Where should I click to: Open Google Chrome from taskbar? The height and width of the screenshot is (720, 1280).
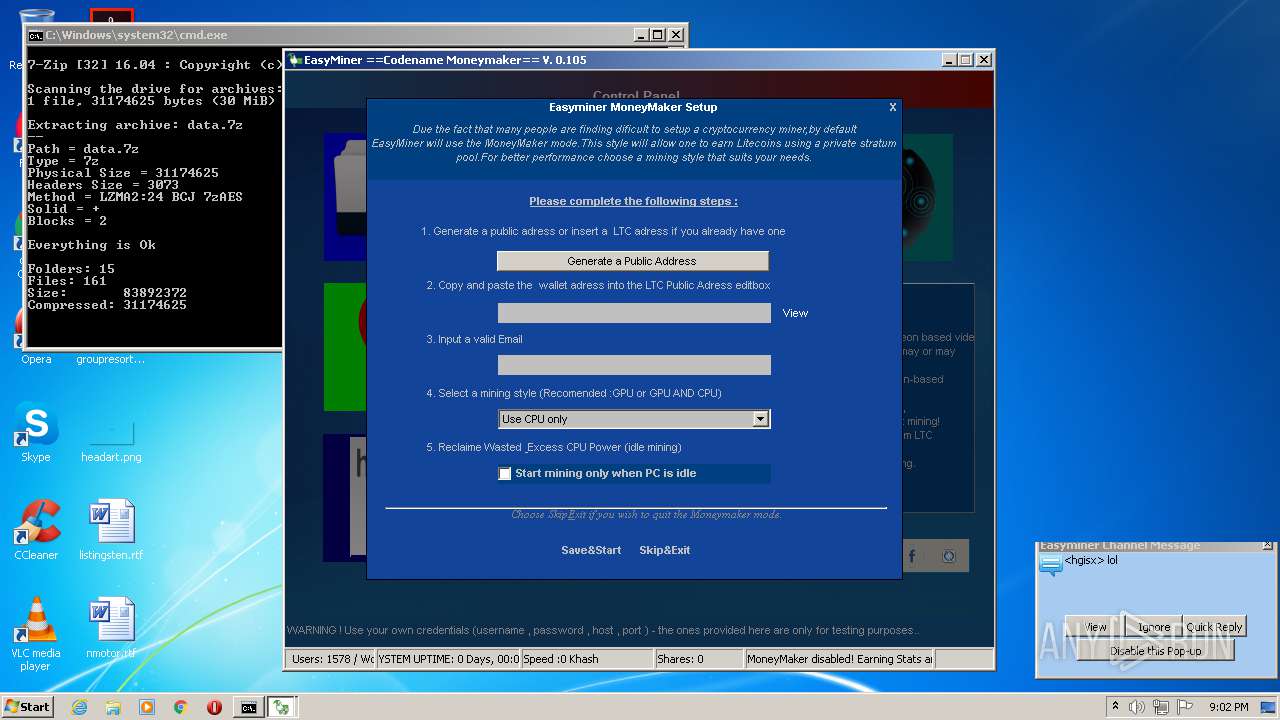[181, 707]
